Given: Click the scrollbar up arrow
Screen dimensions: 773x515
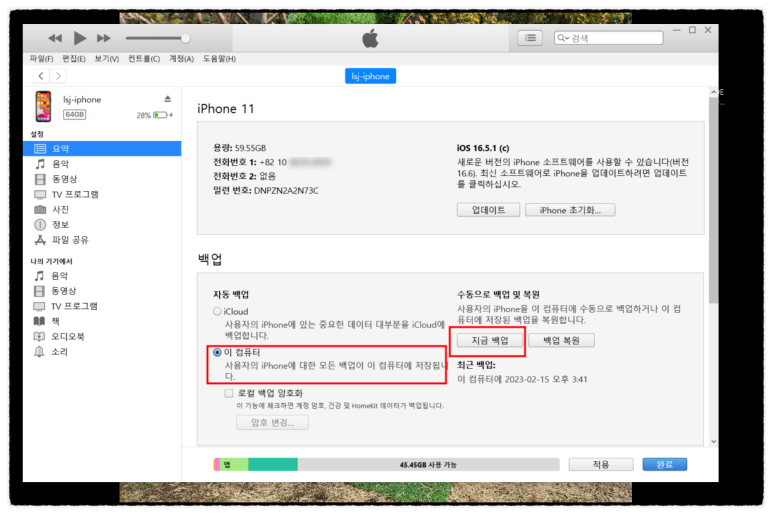Looking at the screenshot, I should (713, 92).
